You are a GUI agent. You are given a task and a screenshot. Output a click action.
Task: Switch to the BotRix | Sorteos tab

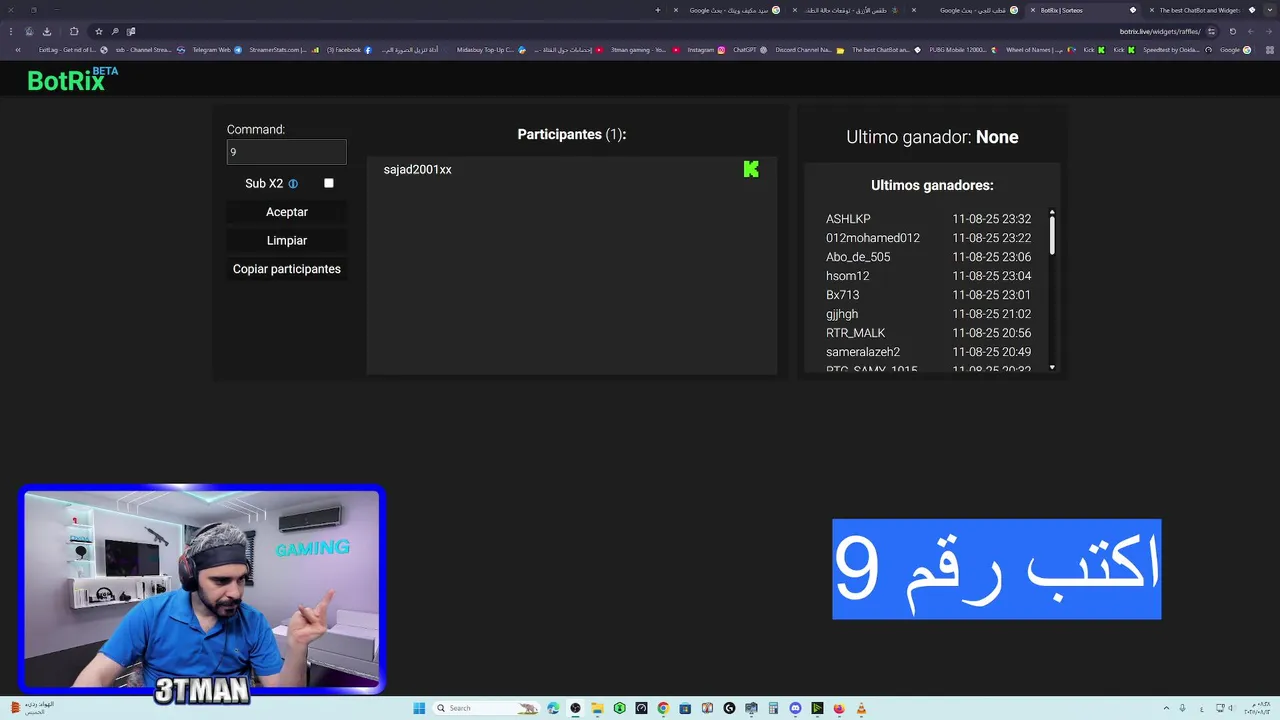pos(1084,10)
